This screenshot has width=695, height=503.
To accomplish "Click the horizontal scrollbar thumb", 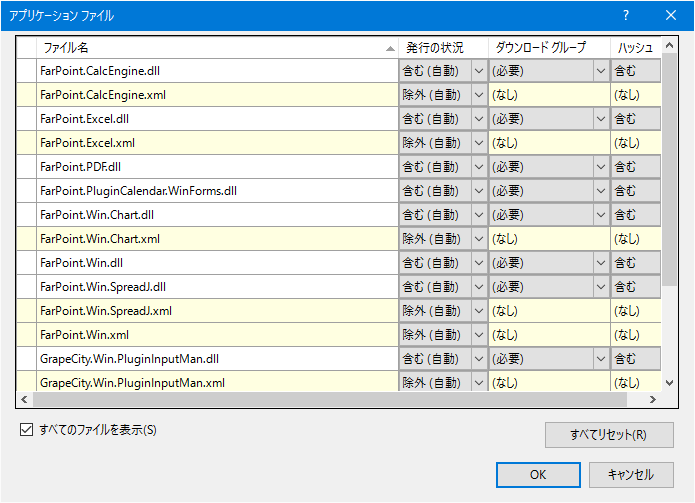I will point(330,399).
